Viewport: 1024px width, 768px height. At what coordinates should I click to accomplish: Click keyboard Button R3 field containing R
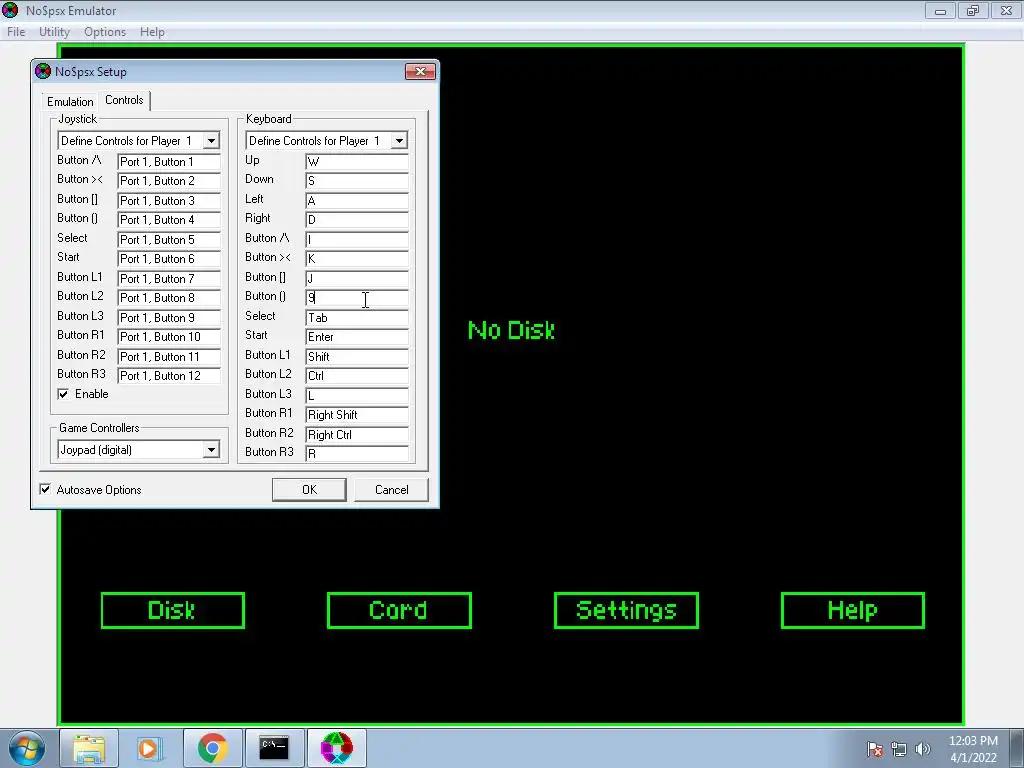point(357,453)
